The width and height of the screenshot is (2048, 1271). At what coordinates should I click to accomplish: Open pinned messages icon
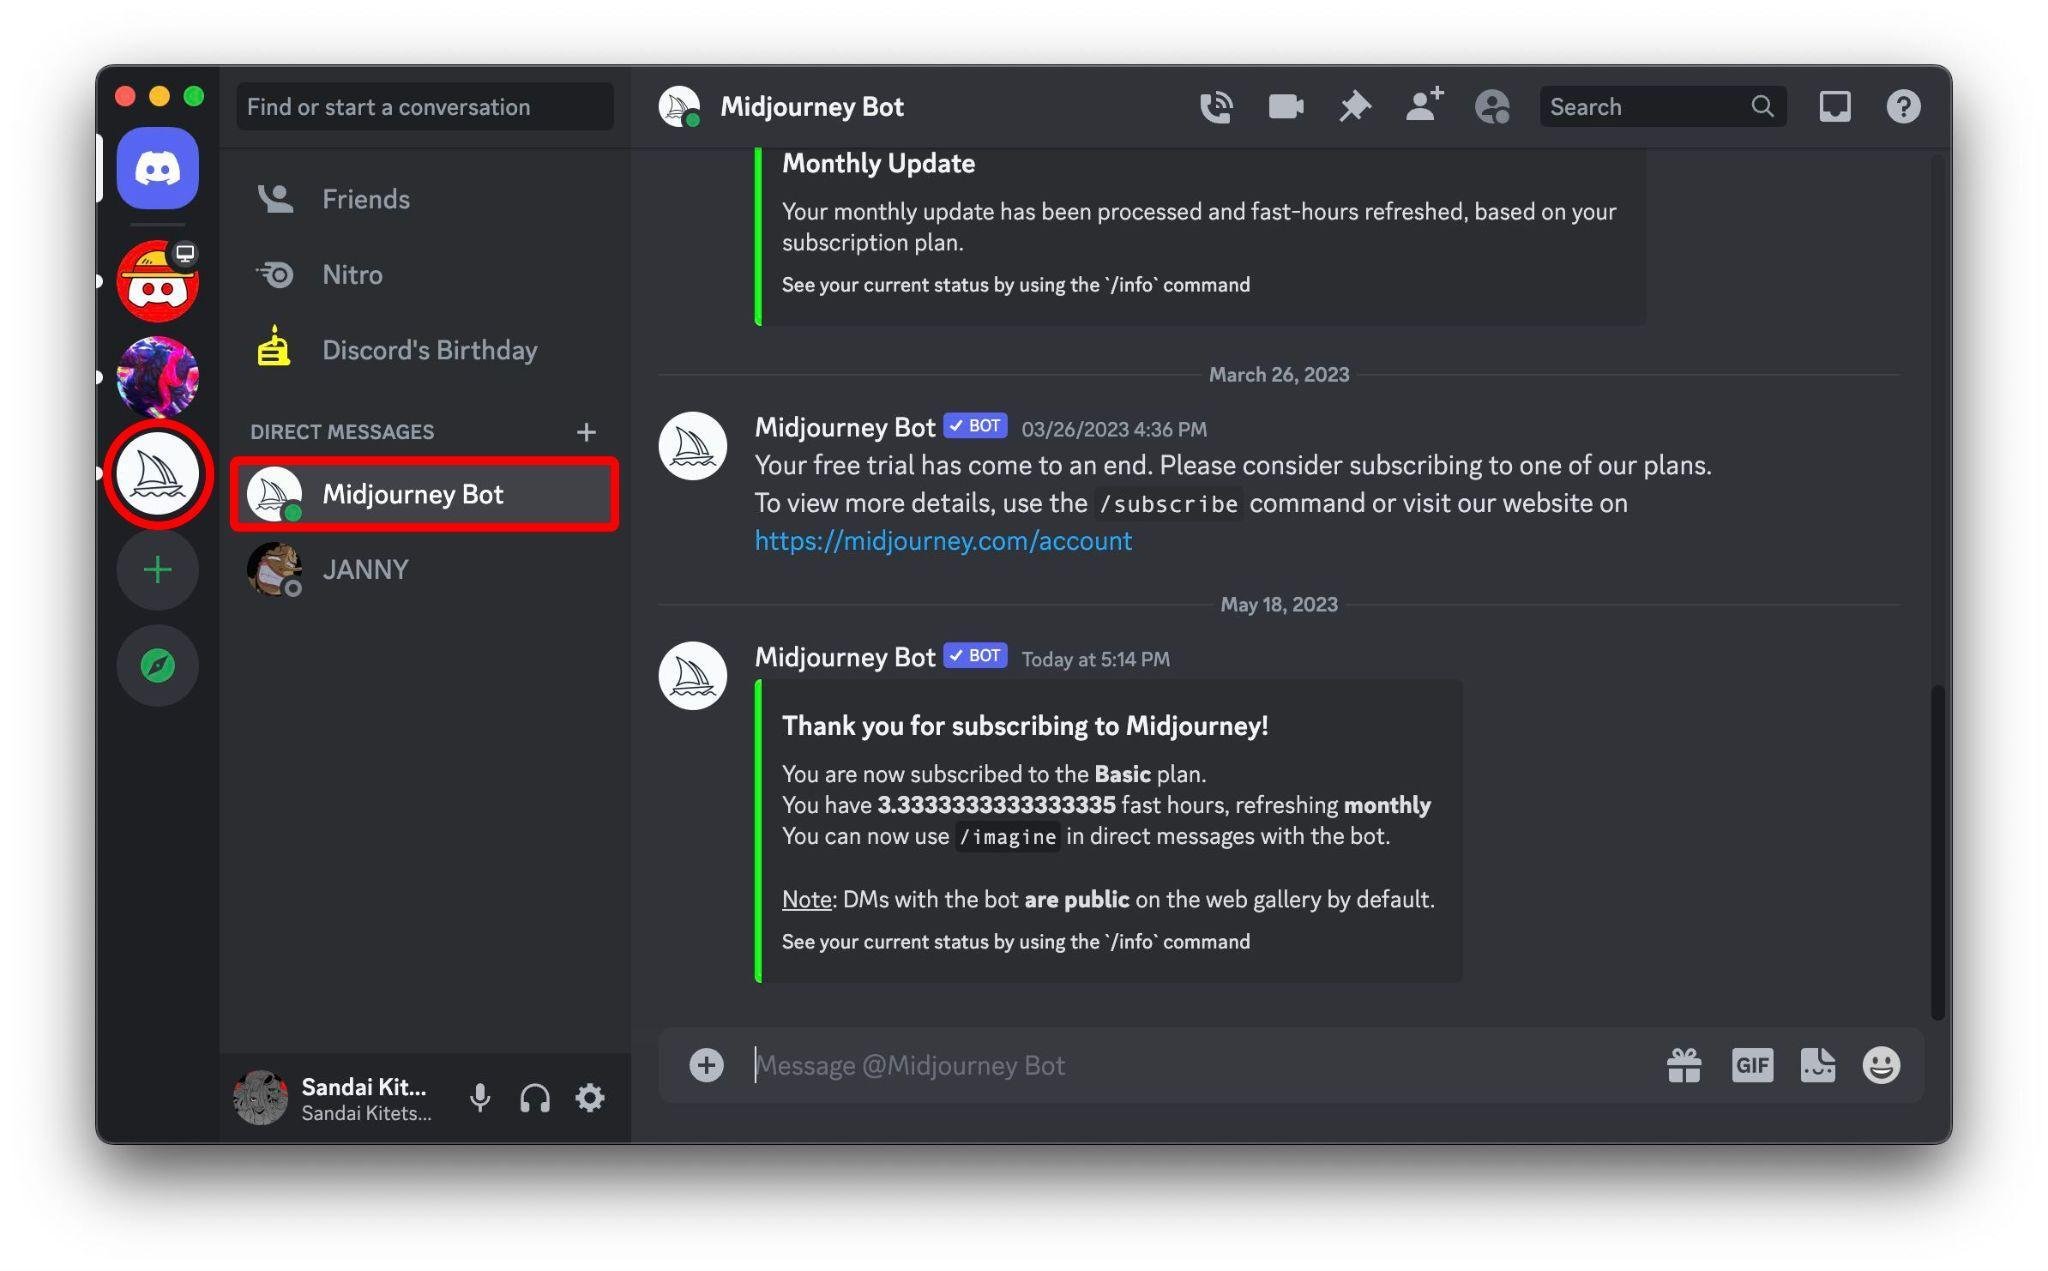pyautogui.click(x=1354, y=106)
